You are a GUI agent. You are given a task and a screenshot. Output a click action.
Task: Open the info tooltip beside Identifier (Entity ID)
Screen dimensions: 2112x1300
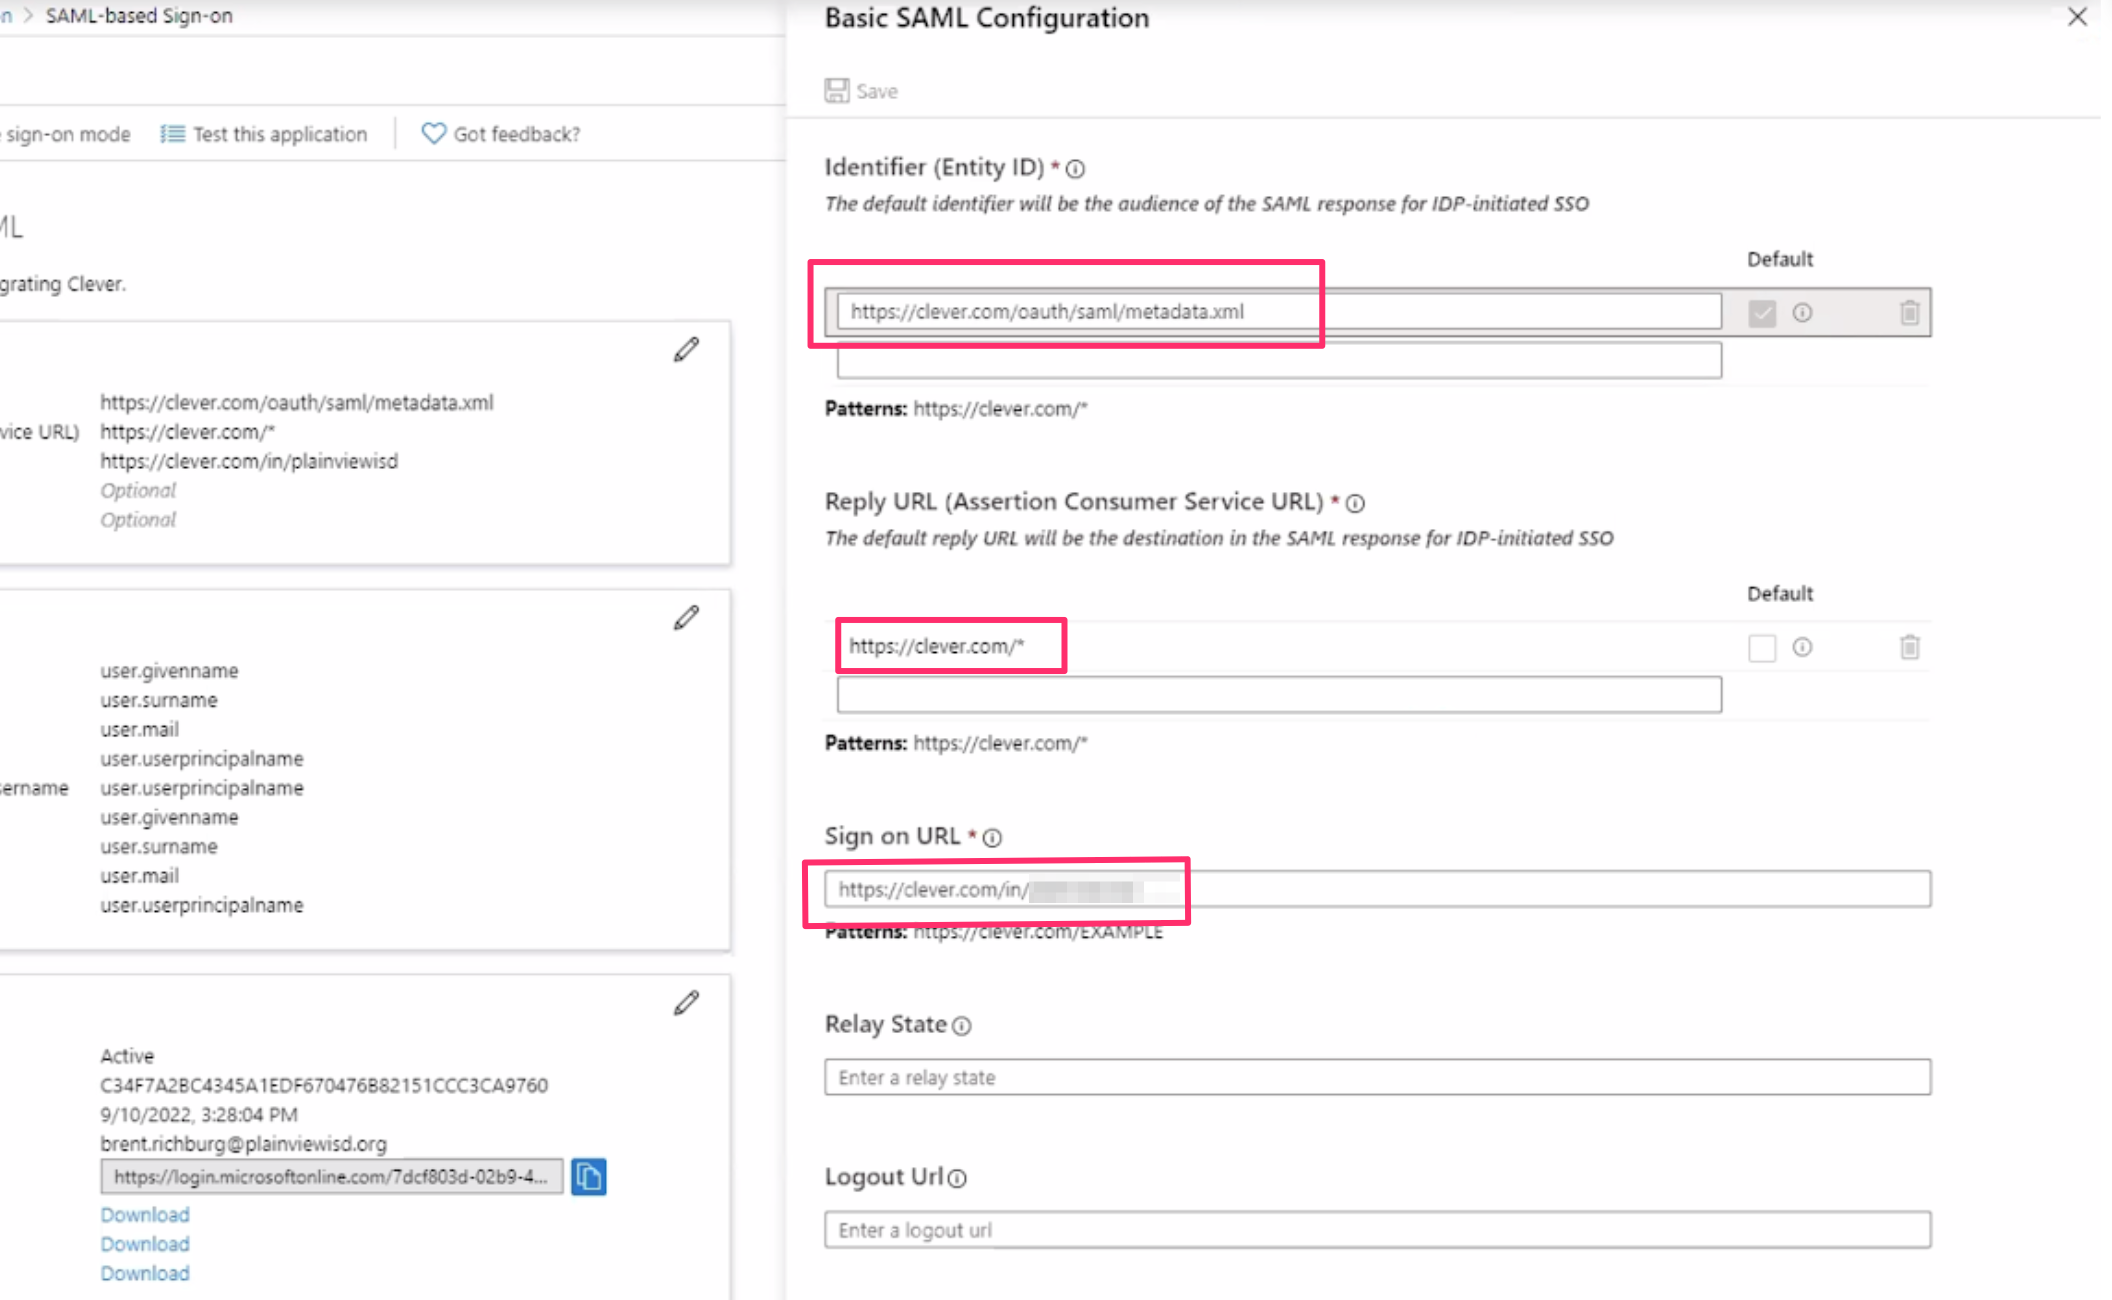[x=1075, y=169]
